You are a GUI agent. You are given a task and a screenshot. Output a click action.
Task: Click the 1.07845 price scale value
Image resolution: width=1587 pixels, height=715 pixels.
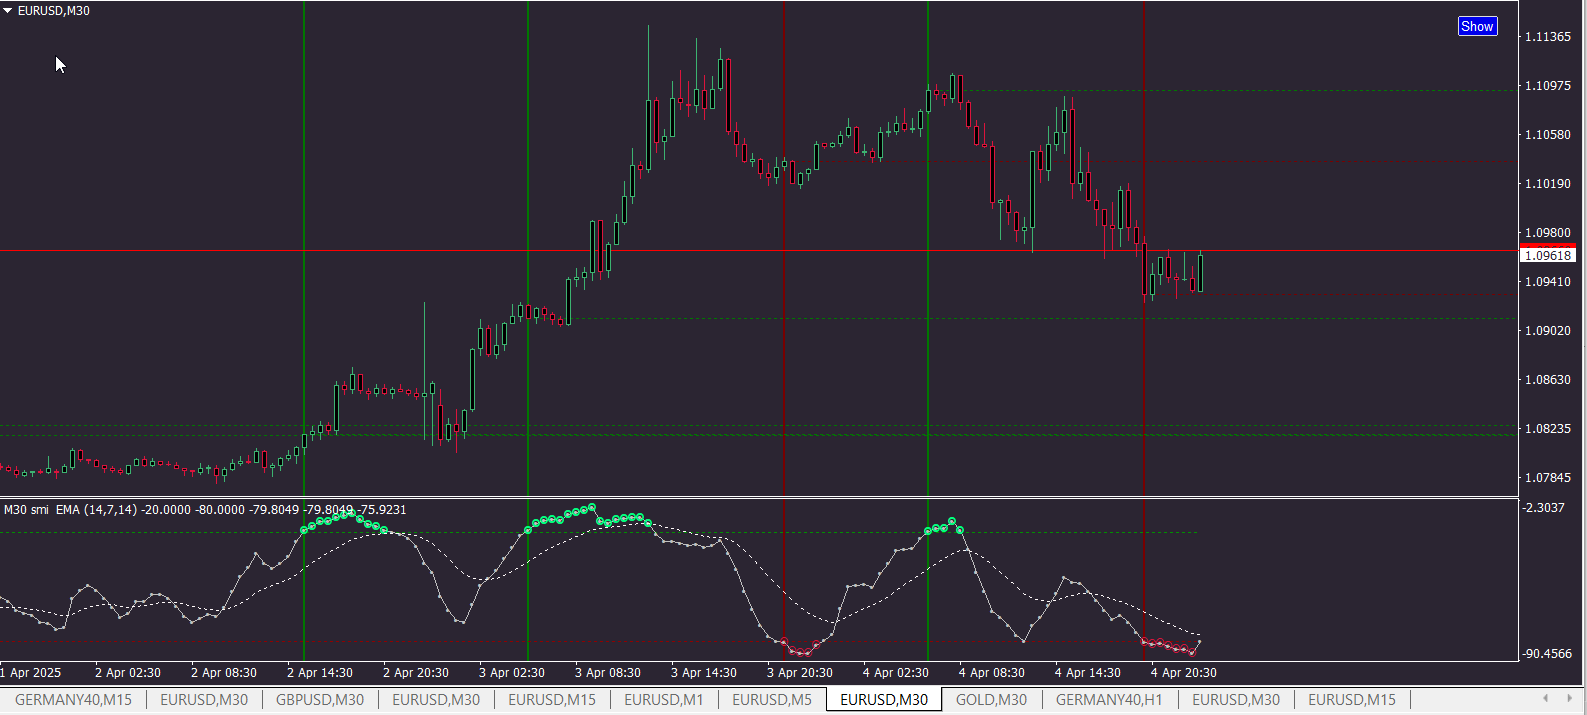click(1547, 478)
